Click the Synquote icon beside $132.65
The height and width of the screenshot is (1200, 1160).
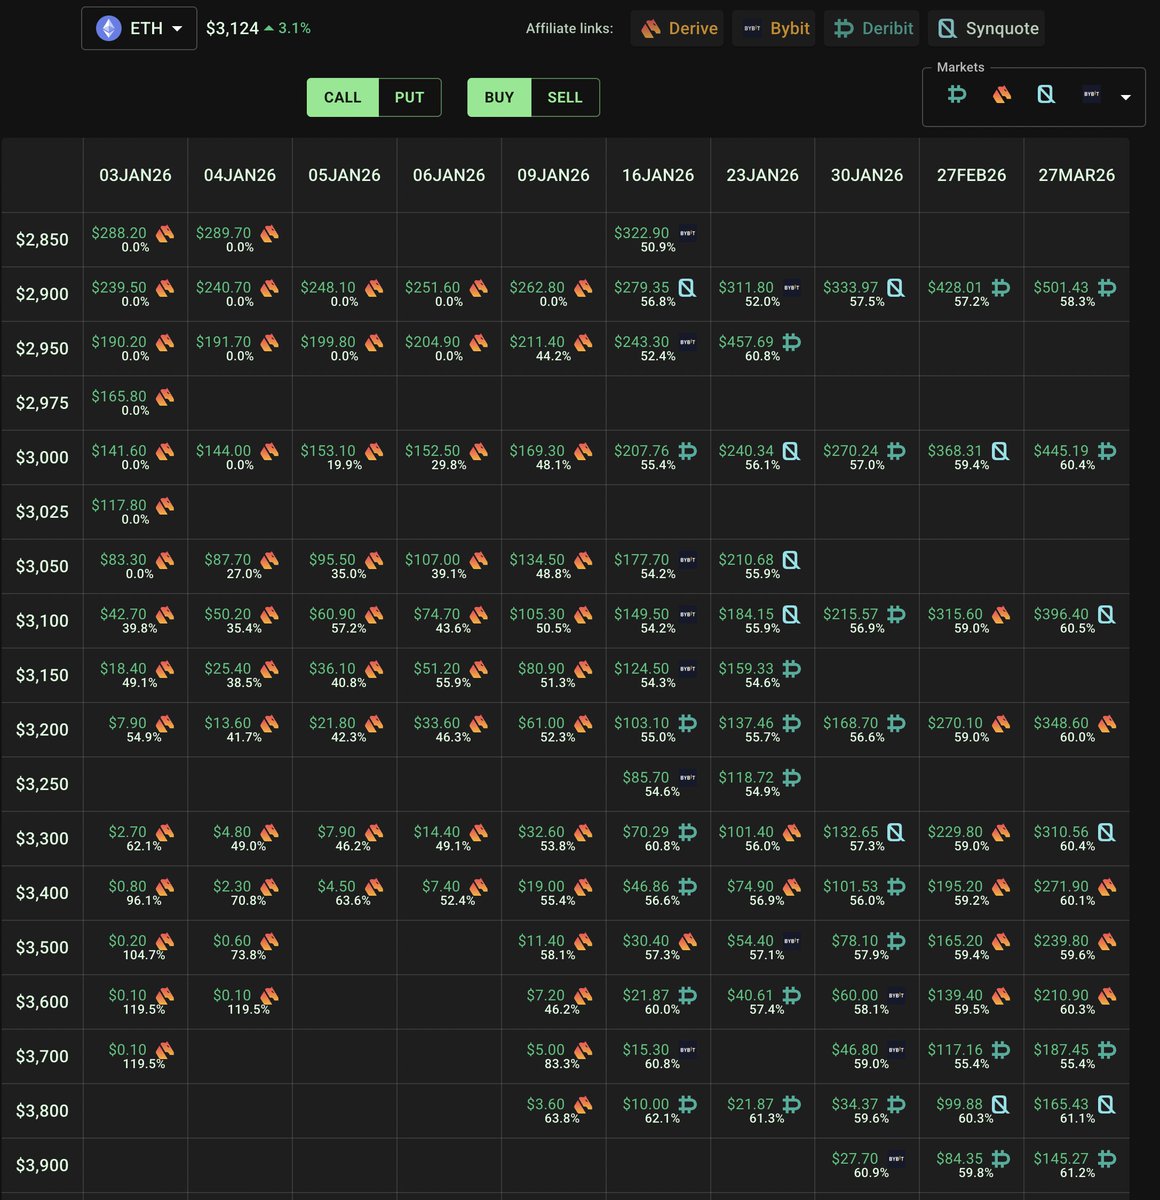896,832
